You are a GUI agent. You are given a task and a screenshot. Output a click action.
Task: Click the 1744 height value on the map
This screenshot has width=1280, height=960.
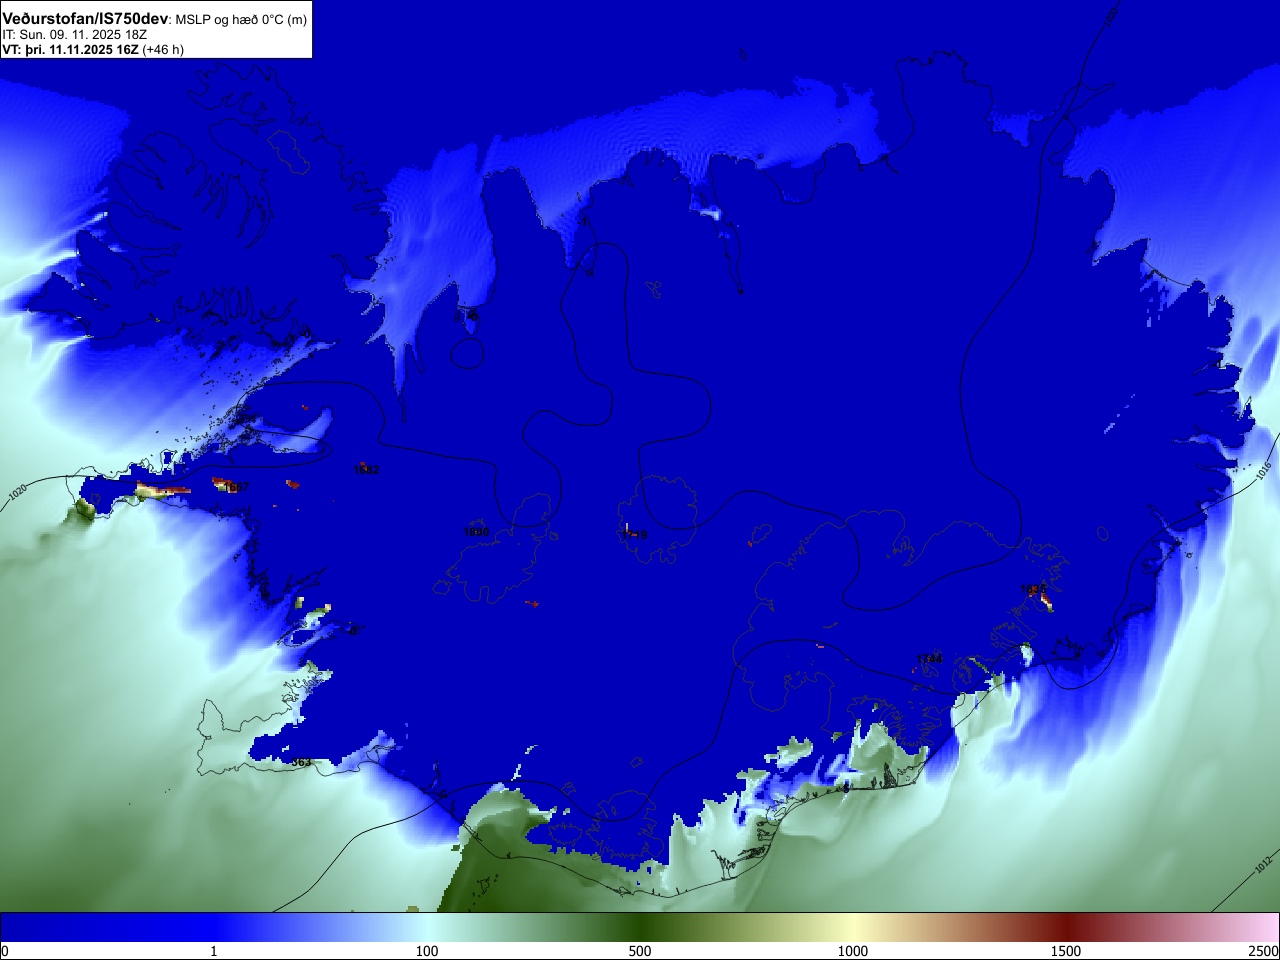coord(929,658)
